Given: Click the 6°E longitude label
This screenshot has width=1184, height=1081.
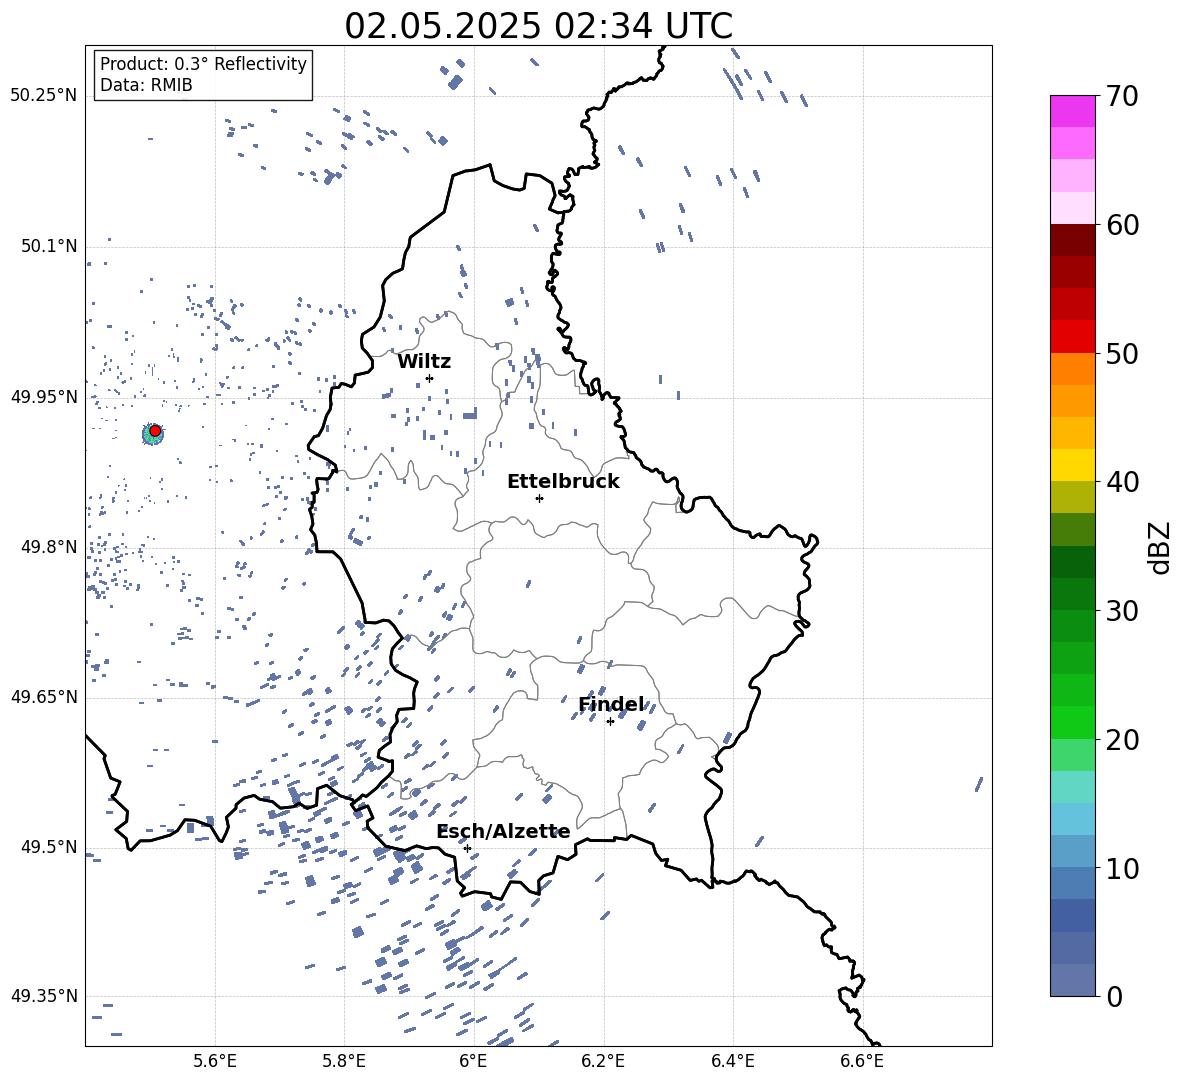Looking at the screenshot, I should coord(473,1061).
